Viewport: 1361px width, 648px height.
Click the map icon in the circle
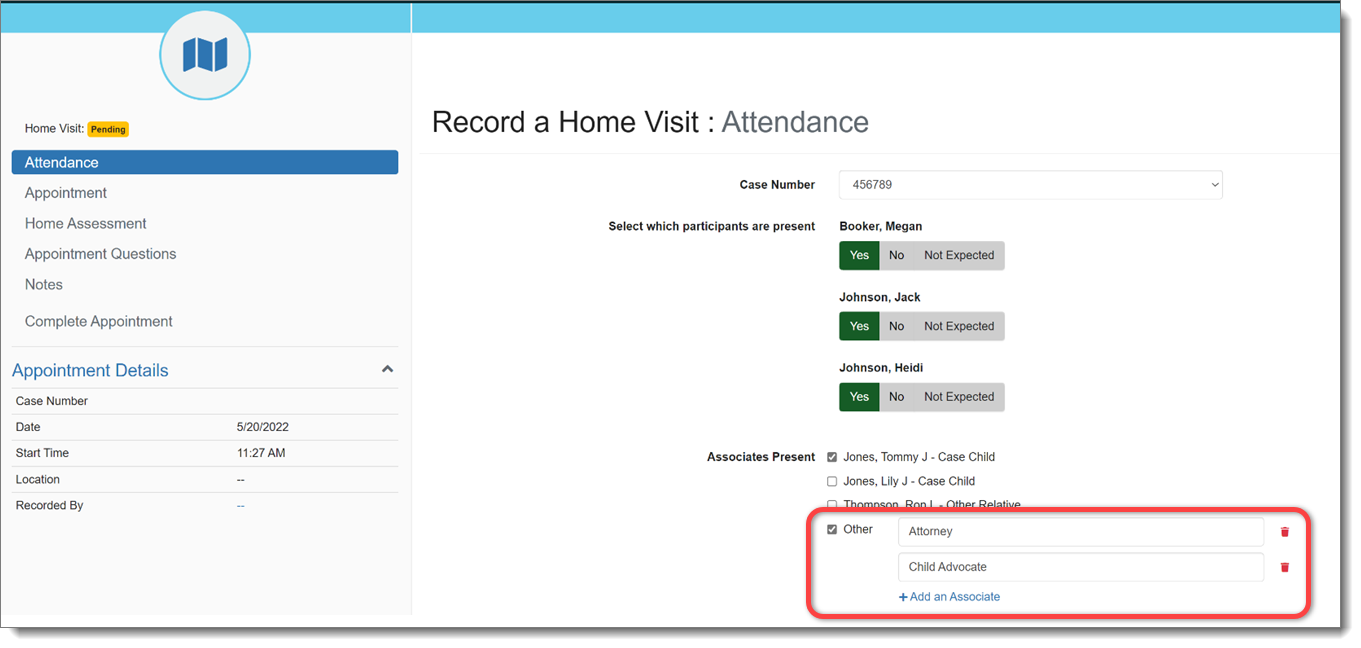(x=205, y=54)
